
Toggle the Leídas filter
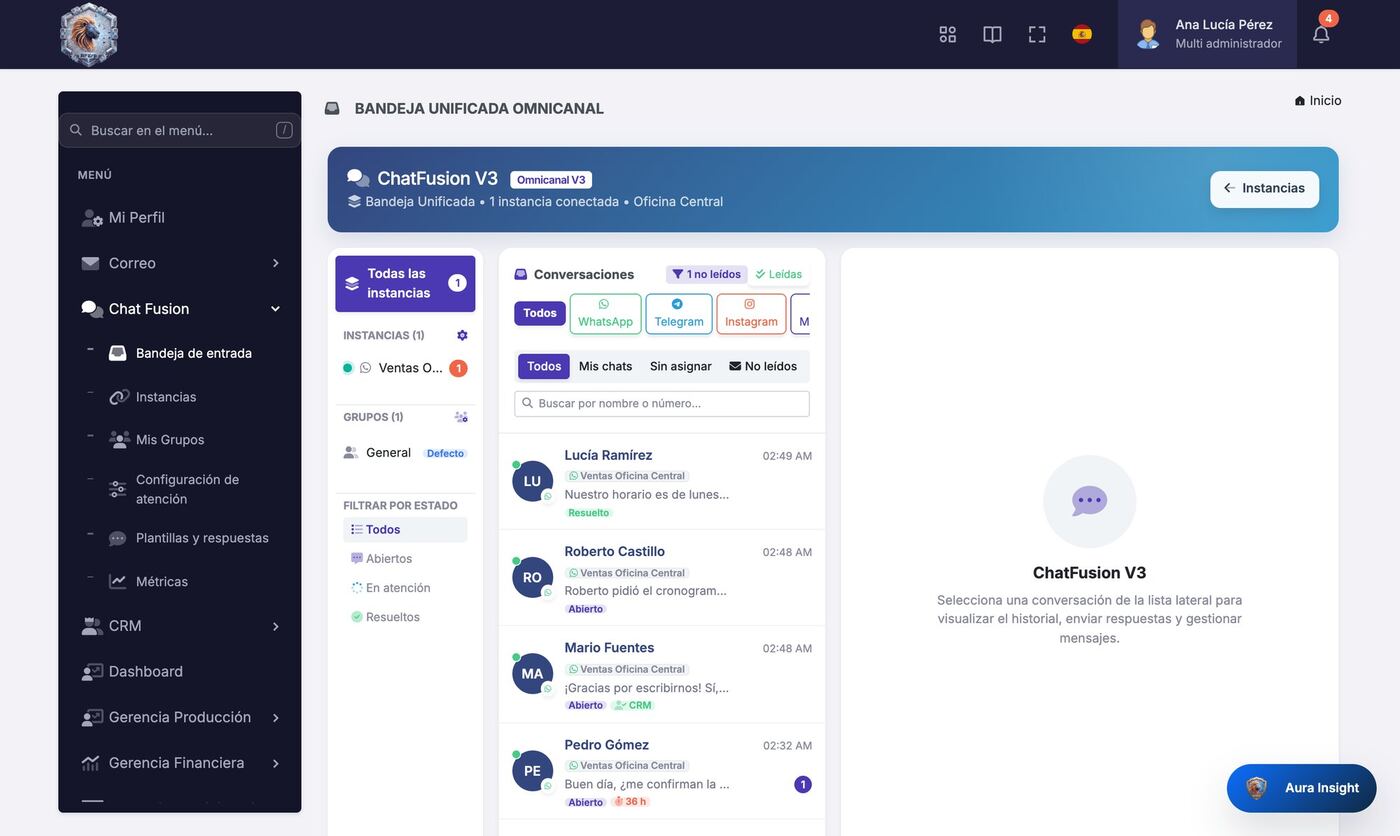coord(778,274)
